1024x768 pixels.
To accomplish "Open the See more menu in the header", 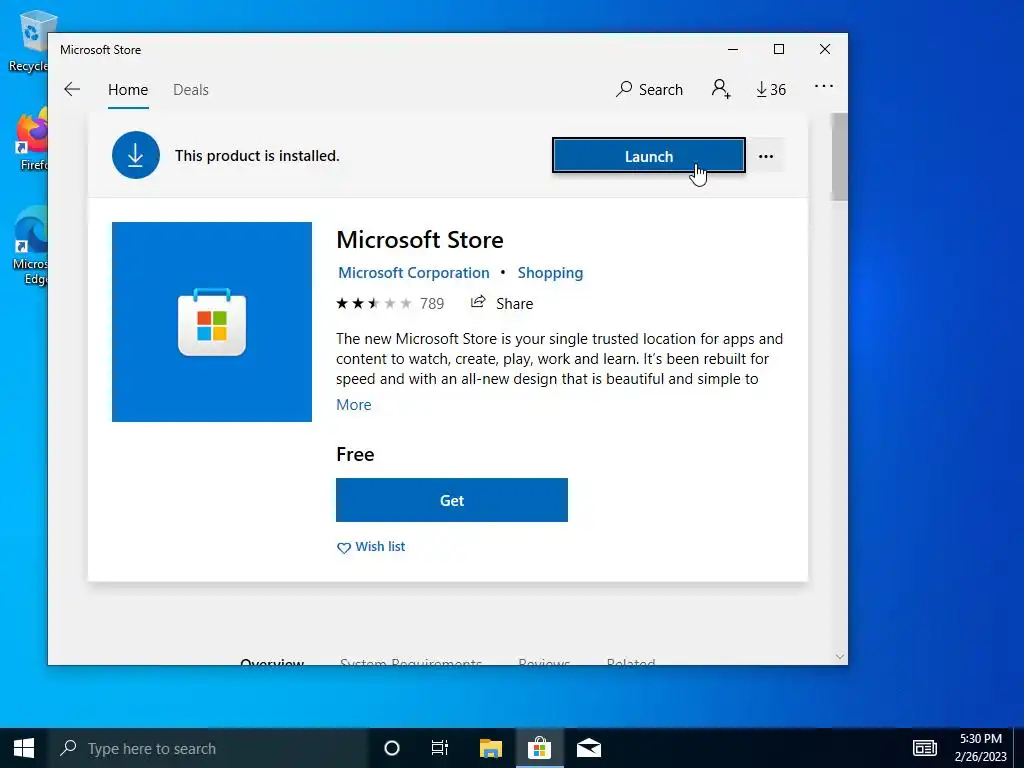I will pyautogui.click(x=824, y=86).
